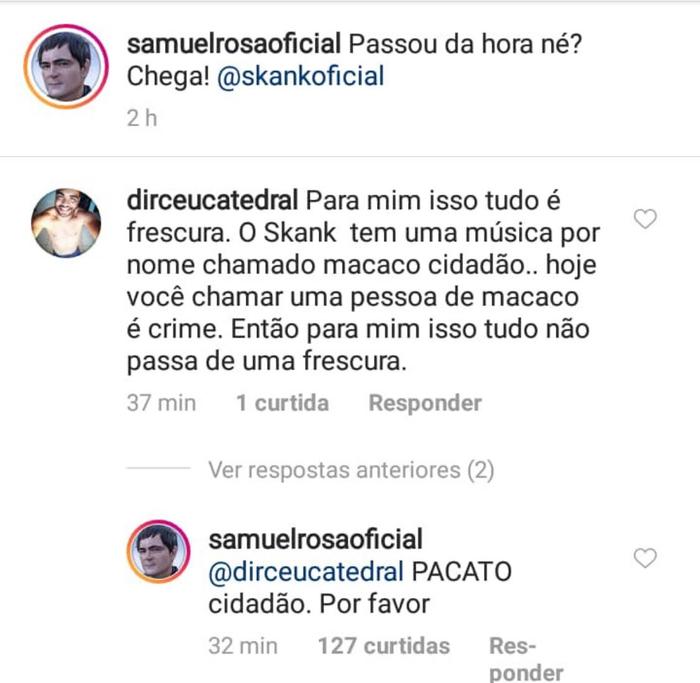The width and height of the screenshot is (700, 683).
Task: Tap the 32 min timestamp on the reply
Action: (243, 646)
